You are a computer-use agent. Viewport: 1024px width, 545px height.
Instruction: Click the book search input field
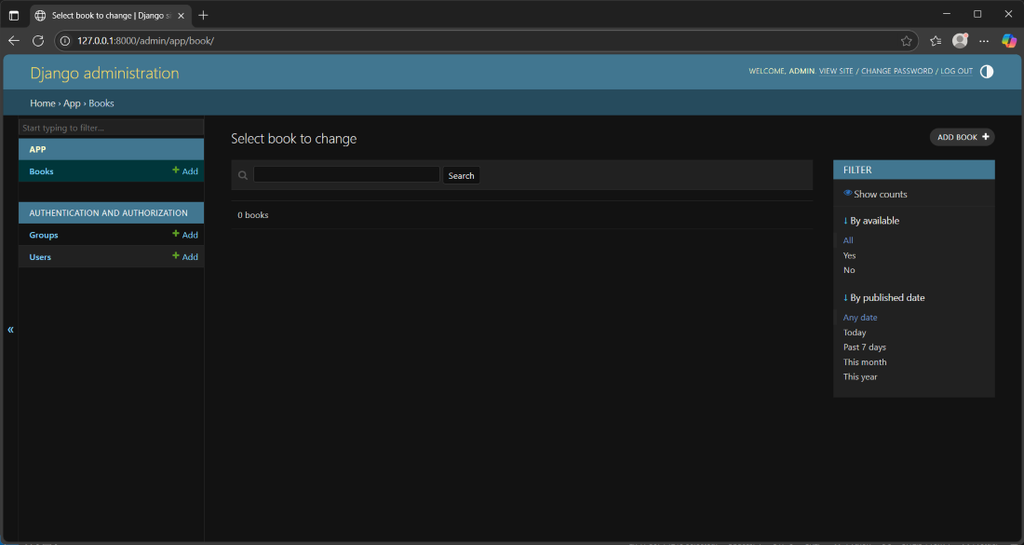point(346,174)
